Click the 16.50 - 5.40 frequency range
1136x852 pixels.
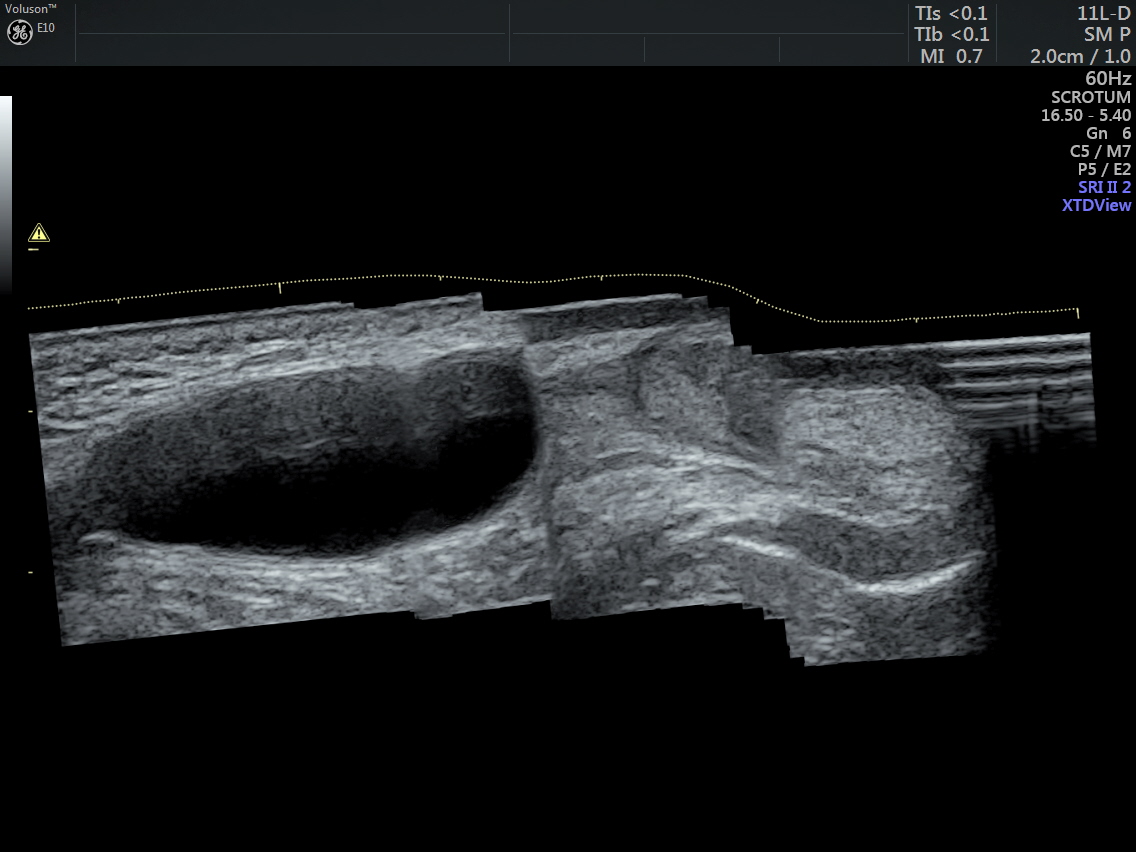point(1086,115)
